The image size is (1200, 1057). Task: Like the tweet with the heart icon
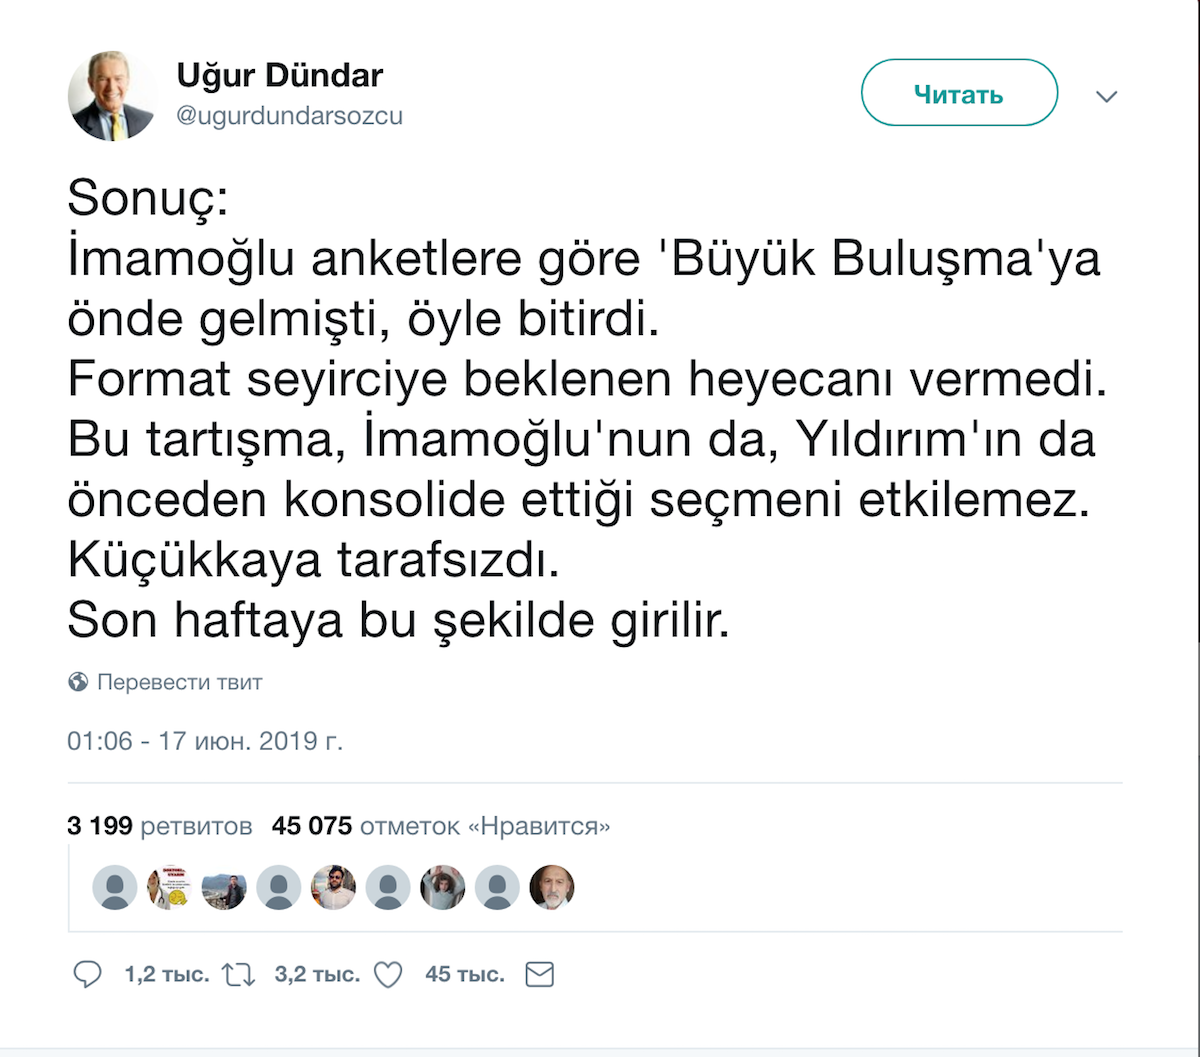tap(388, 975)
